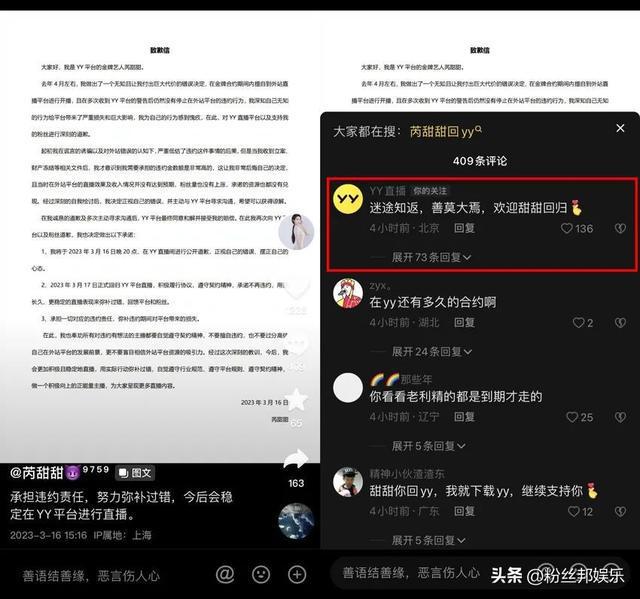The width and height of the screenshot is (640, 599).
Task: Dislike the YY直播 comment broken-heart icon
Action: pyautogui.click(x=618, y=228)
